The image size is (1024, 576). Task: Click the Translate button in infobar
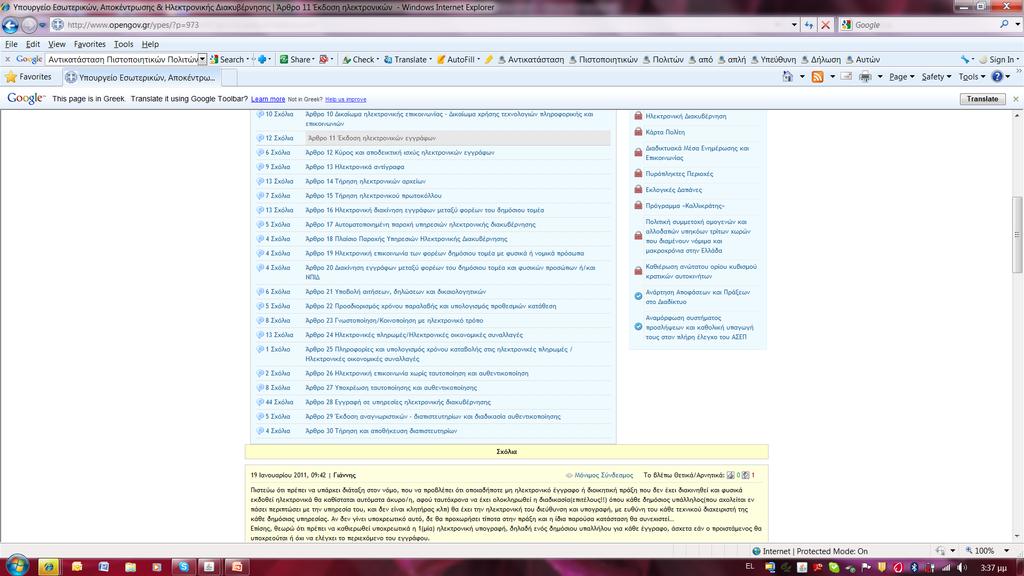(982, 99)
